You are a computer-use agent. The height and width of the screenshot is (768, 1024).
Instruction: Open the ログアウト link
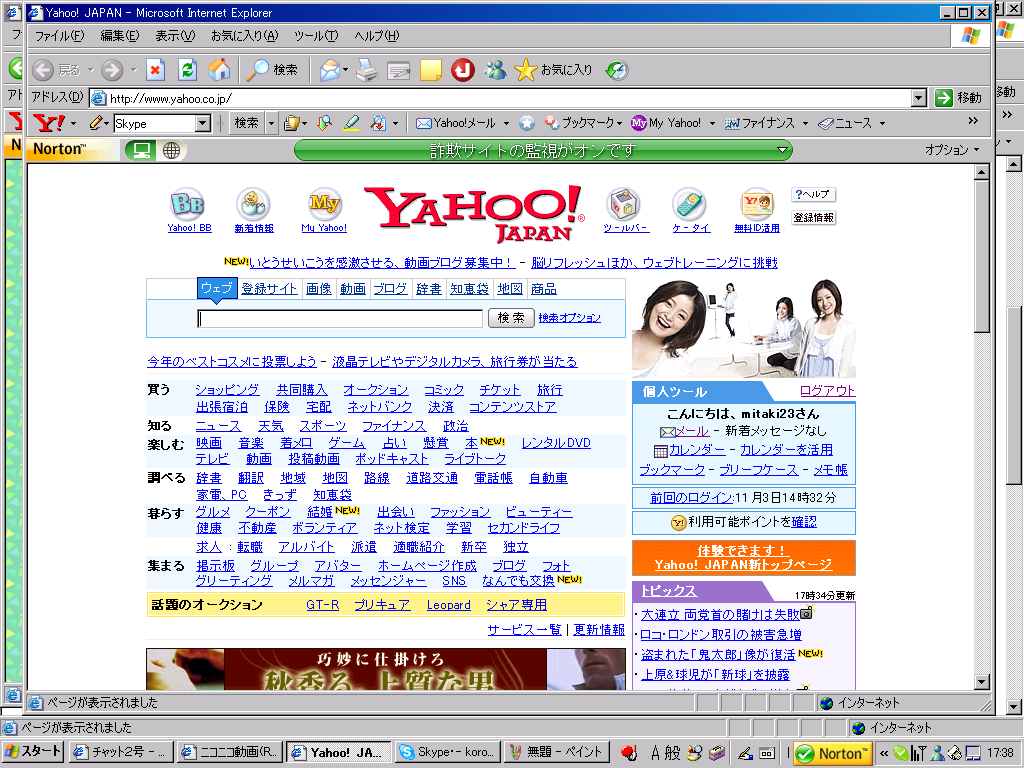[827, 391]
